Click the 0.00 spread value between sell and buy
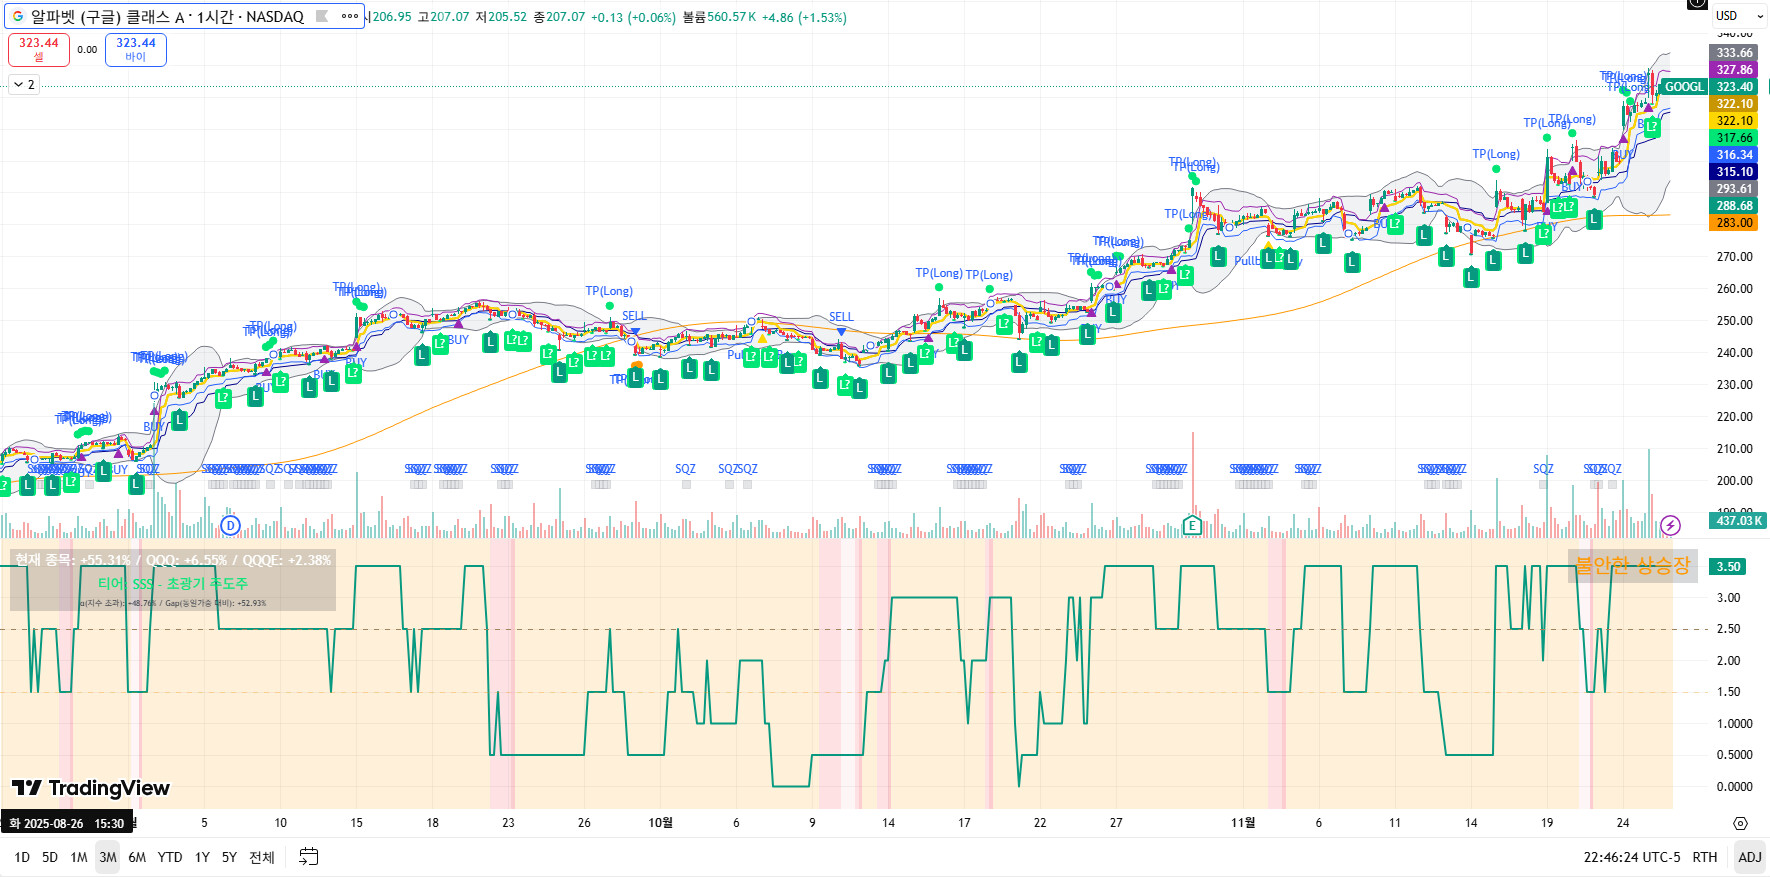 coord(87,49)
